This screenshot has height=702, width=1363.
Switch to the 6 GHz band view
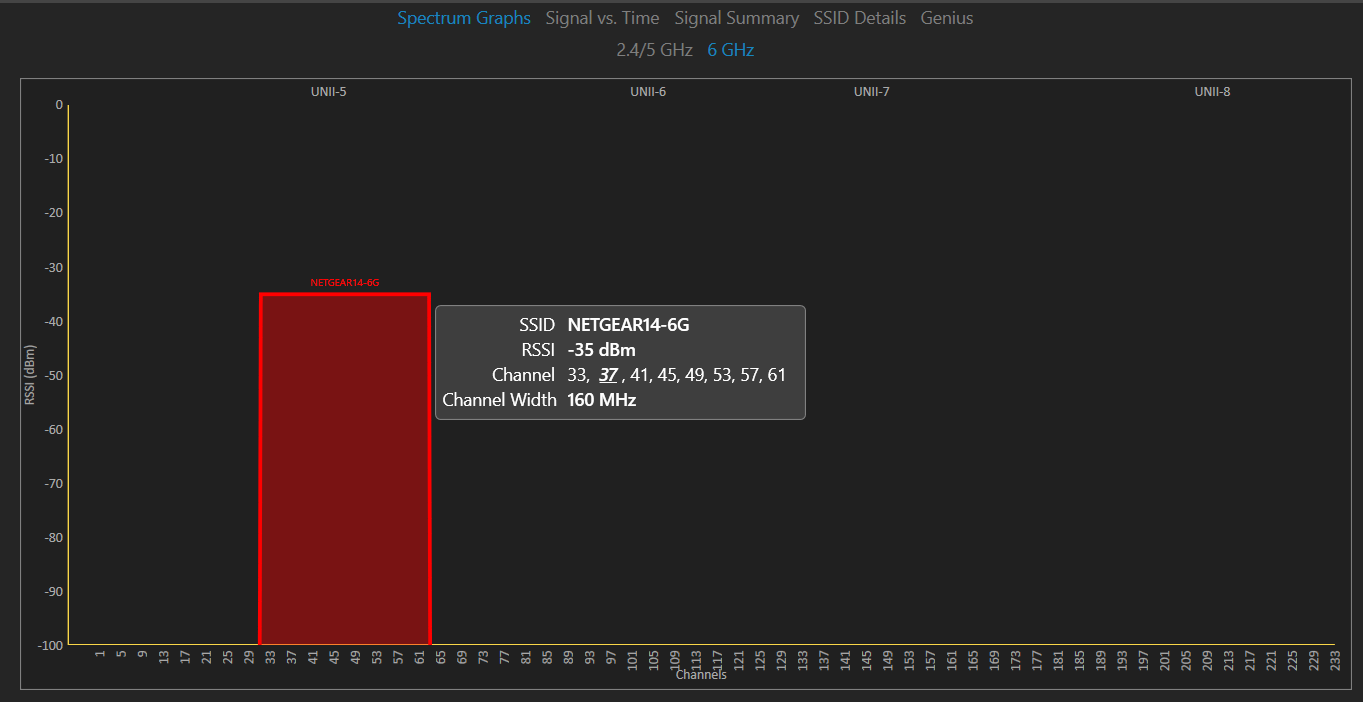click(x=730, y=49)
